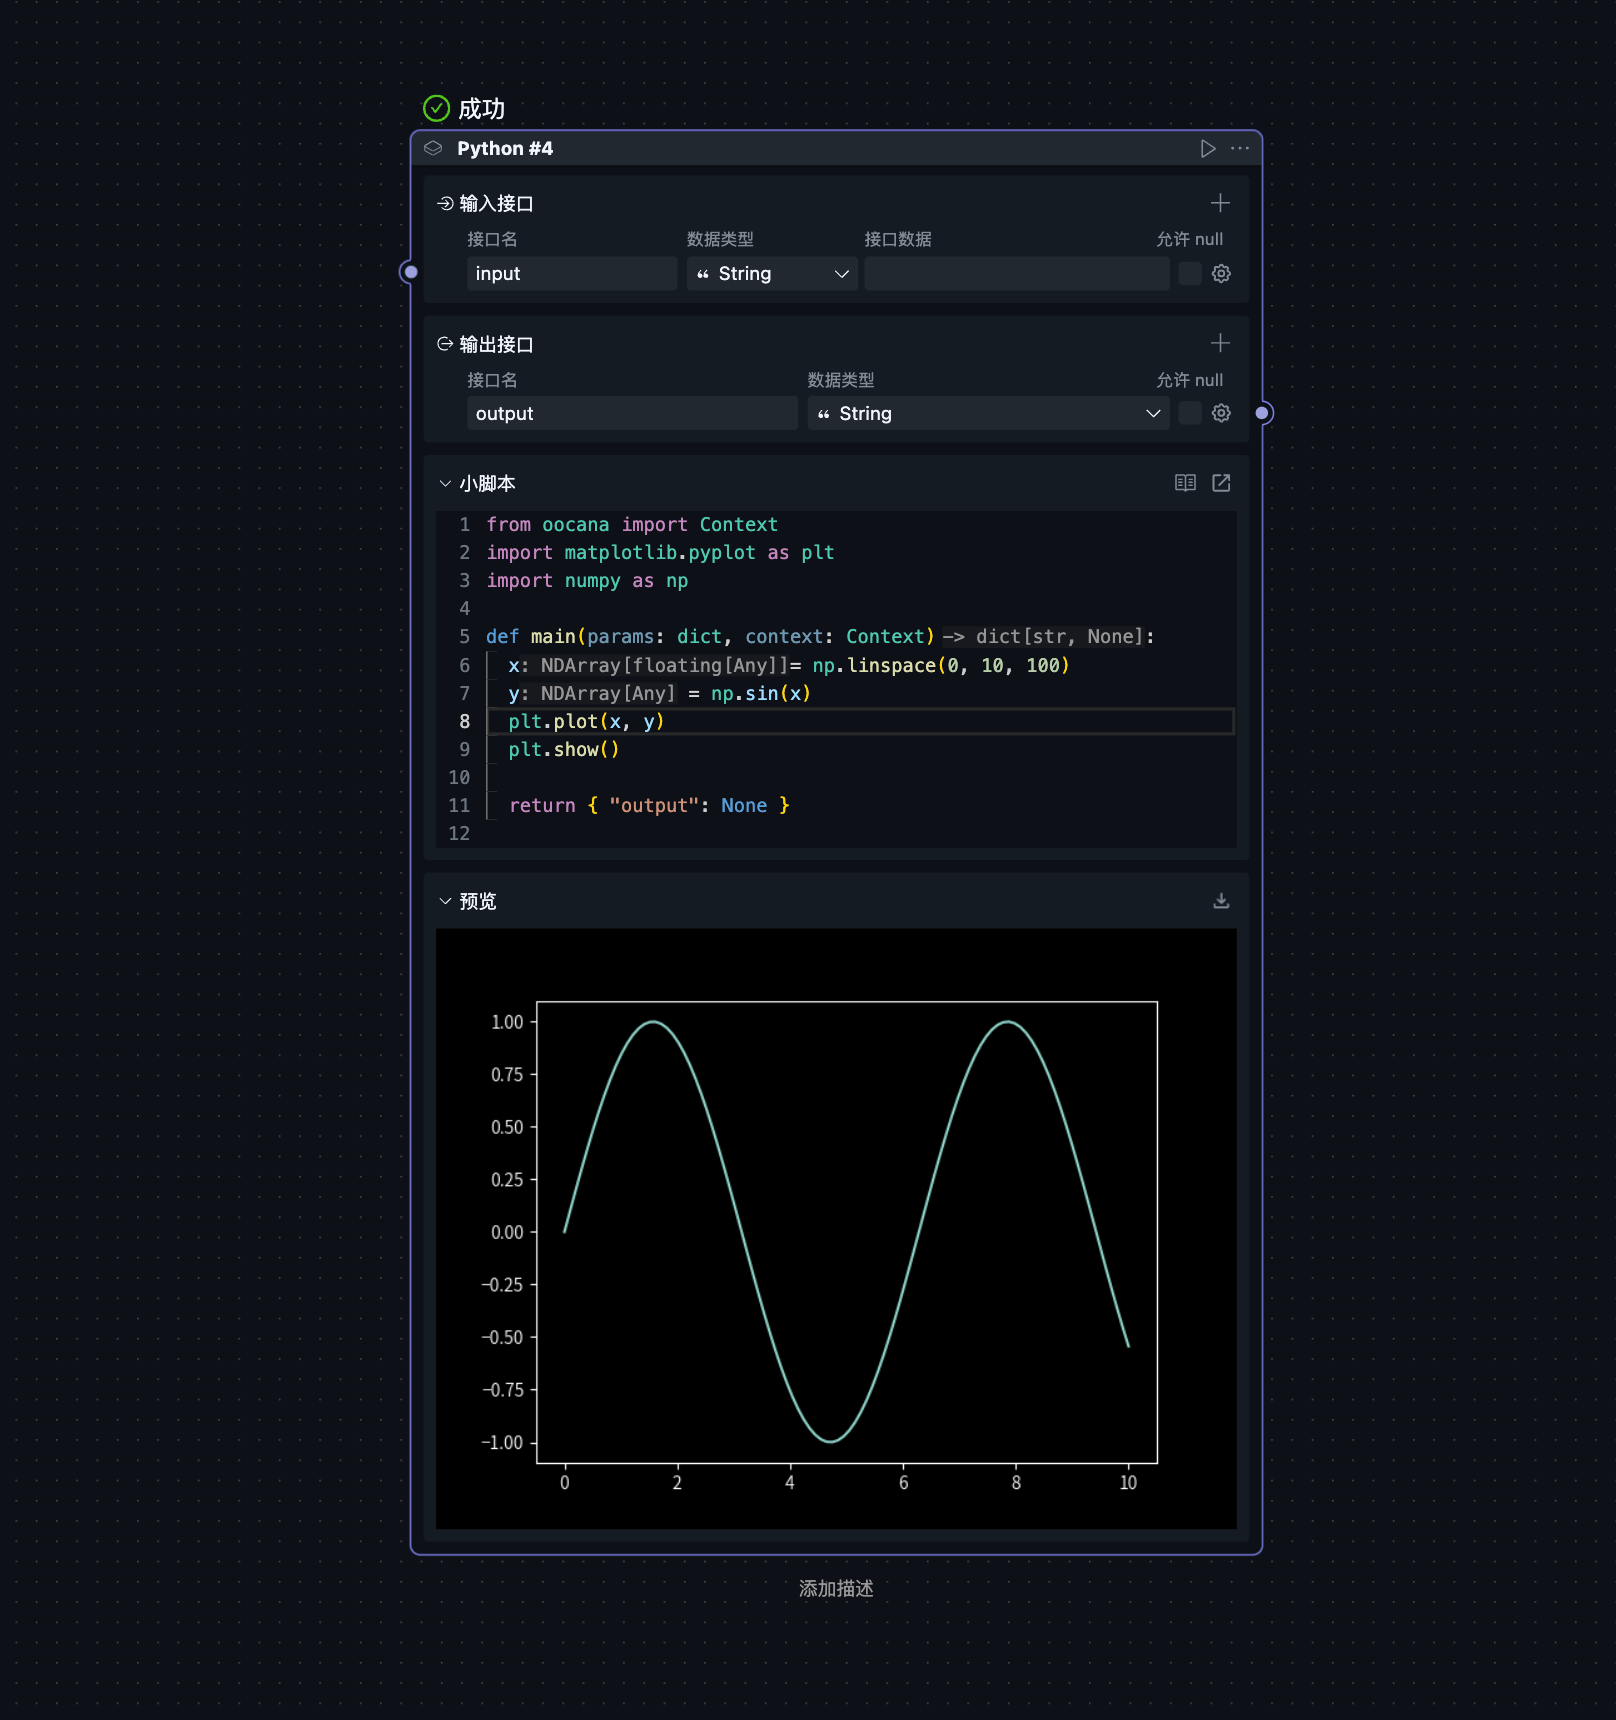Place cursor on plt.plot(x, y) line
Screen dimensions: 1616x1720
[x=586, y=721]
